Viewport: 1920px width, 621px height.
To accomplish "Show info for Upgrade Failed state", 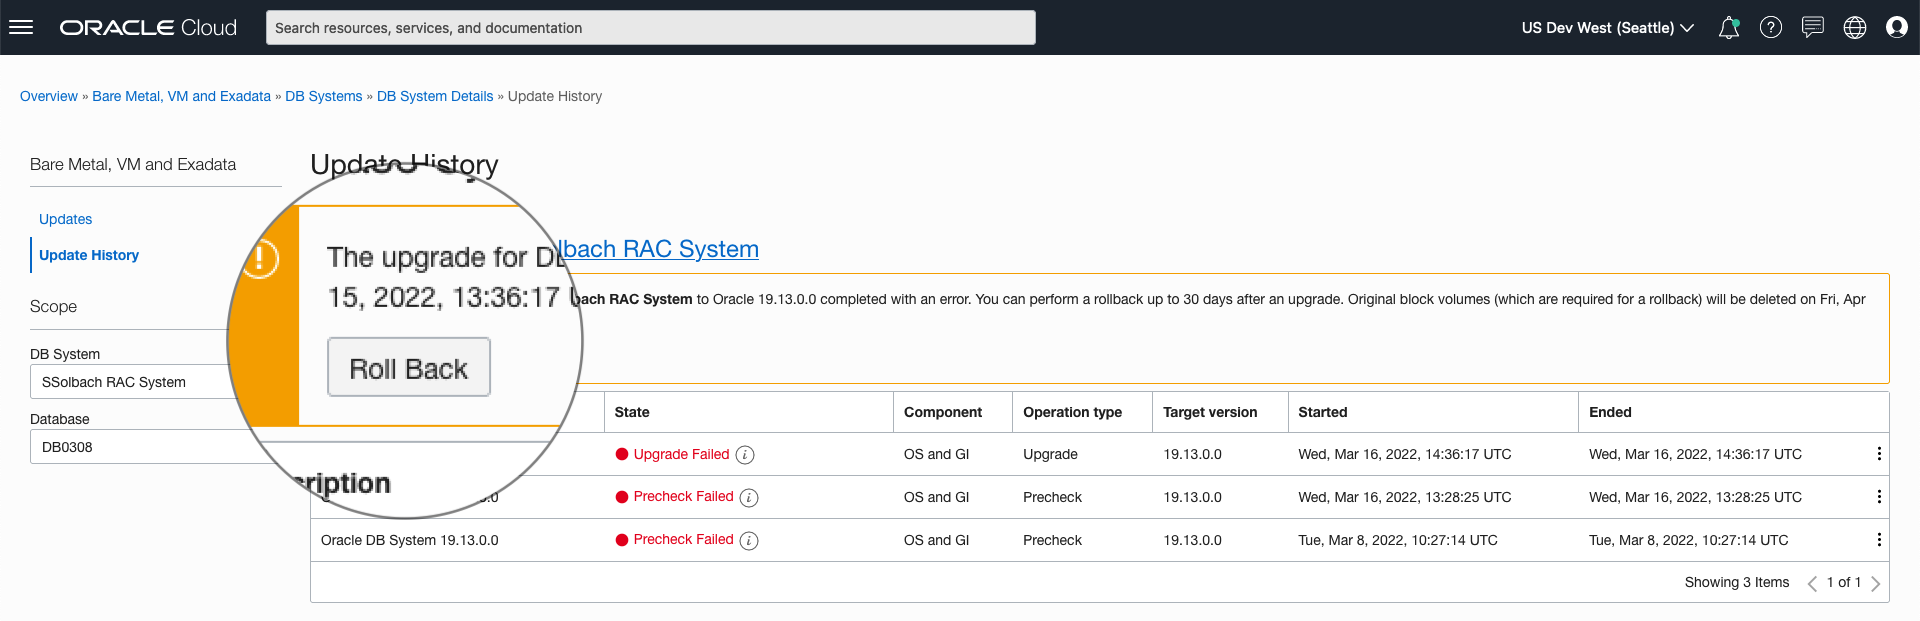I will click(745, 455).
